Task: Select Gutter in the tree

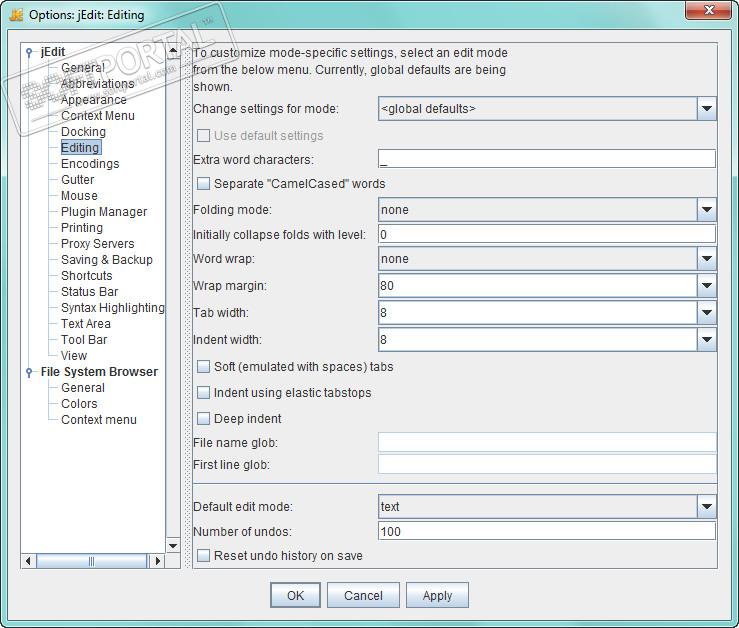Action: pyautogui.click(x=78, y=180)
